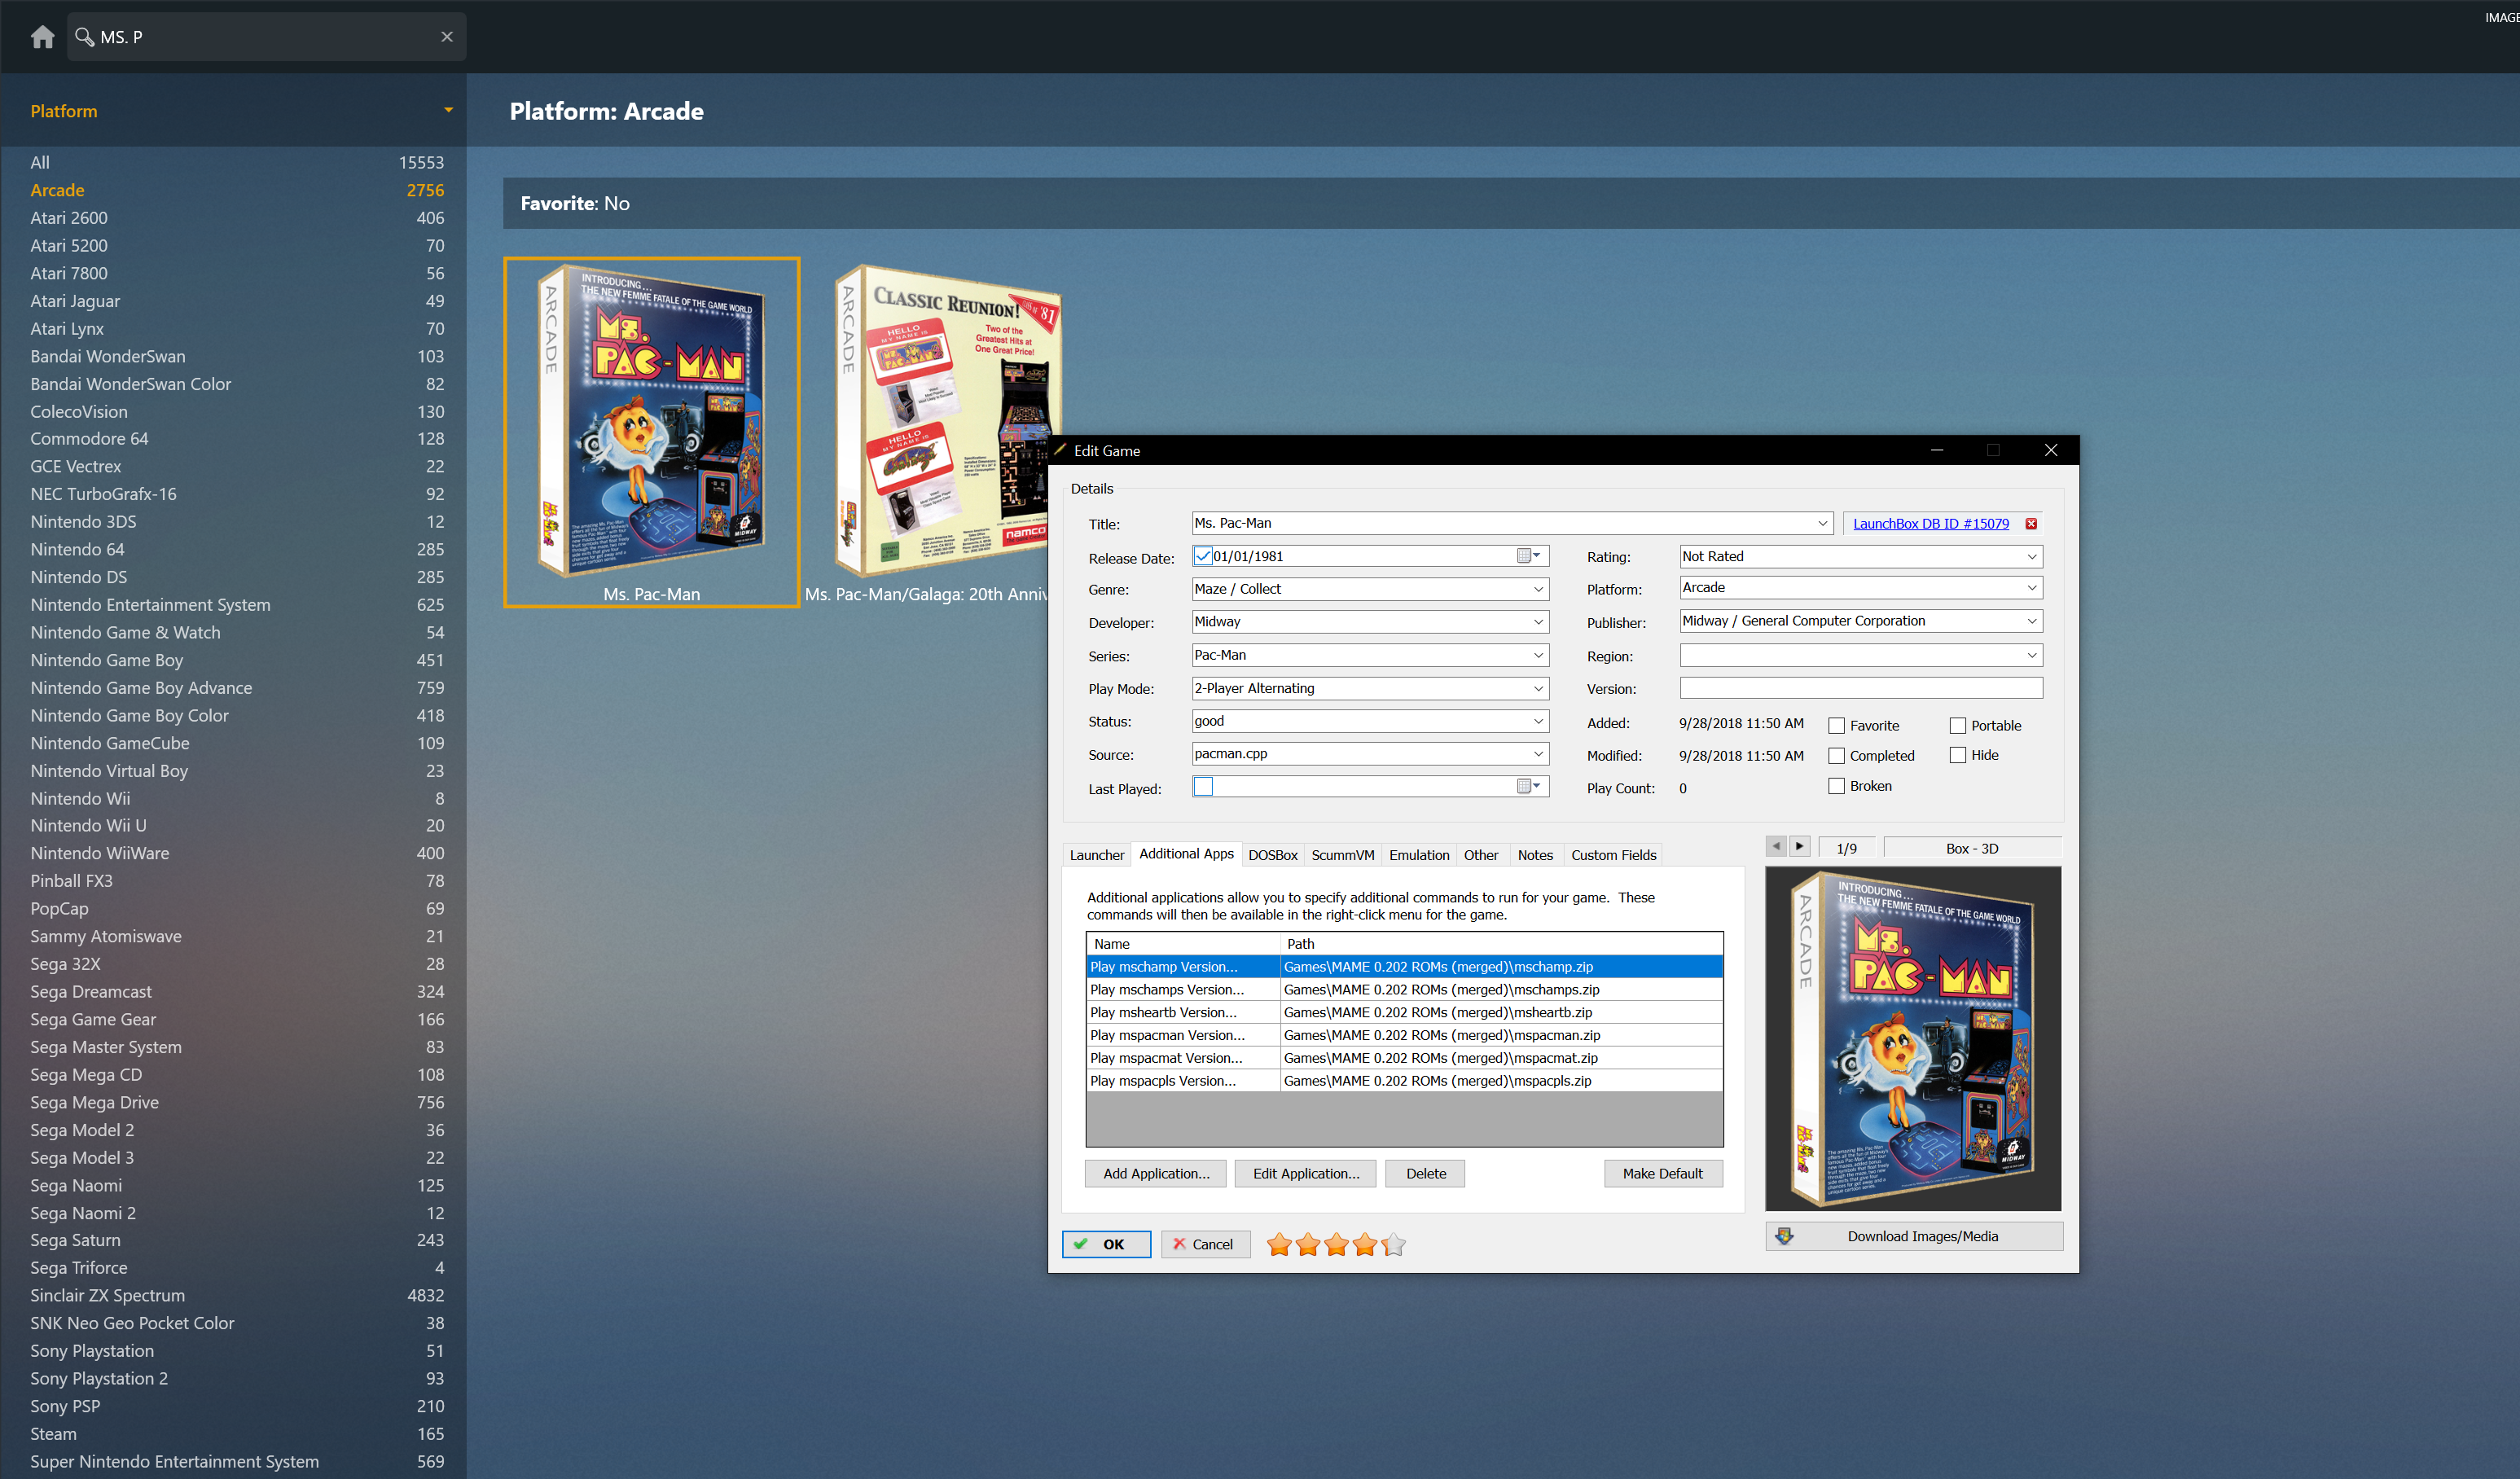Select Sony Playstation platform in sidebar
Image resolution: width=2520 pixels, height=1479 pixels.
pyautogui.click(x=237, y=1350)
